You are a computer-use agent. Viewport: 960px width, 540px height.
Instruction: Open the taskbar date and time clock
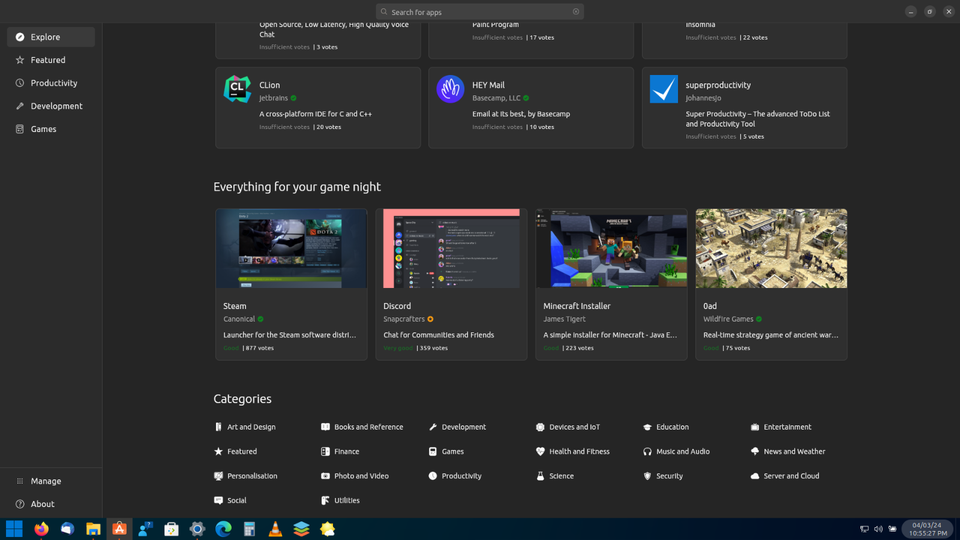click(927, 529)
